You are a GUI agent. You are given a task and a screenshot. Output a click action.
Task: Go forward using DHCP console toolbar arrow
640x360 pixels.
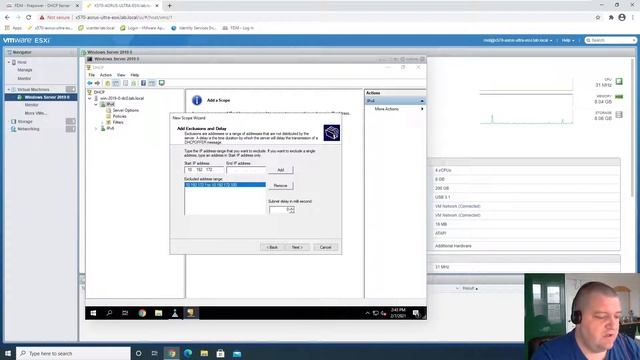click(97, 83)
